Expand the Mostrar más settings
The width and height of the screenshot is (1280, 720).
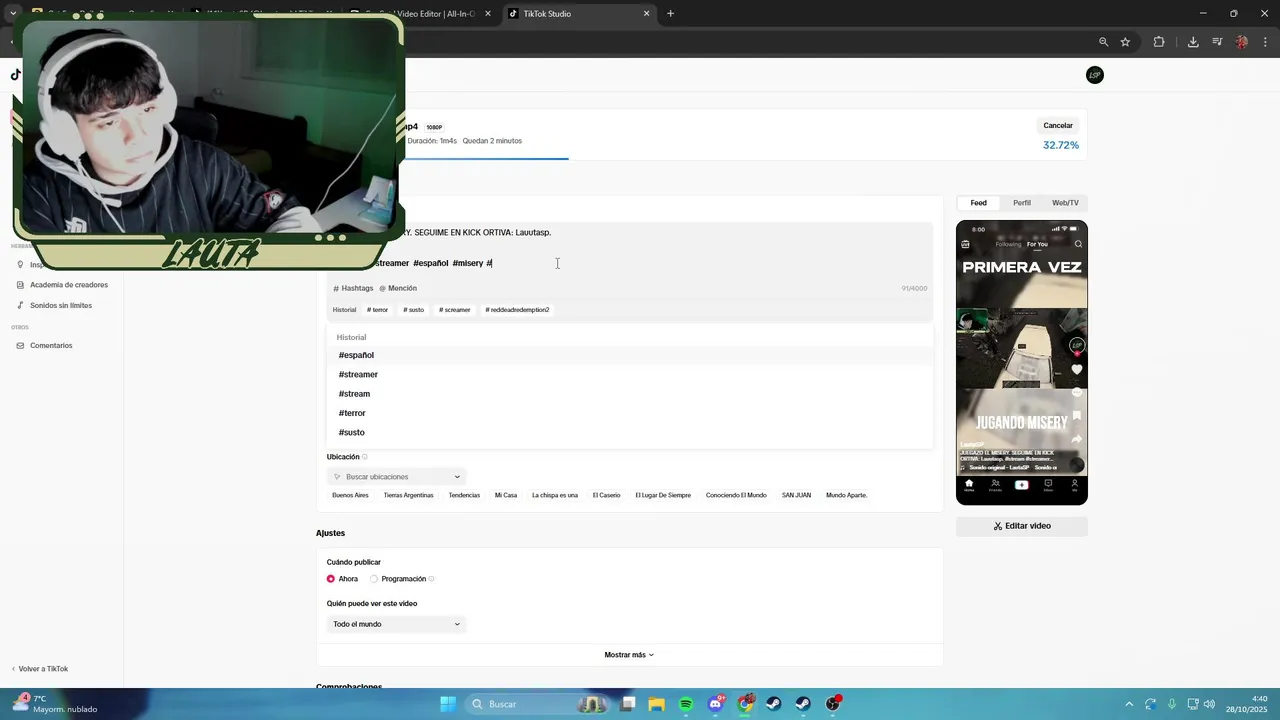[629, 655]
